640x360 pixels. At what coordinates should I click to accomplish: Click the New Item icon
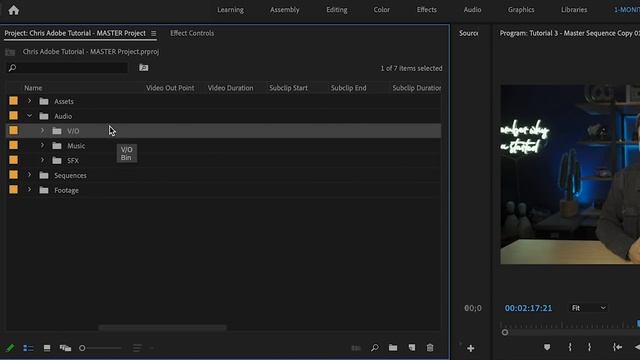(x=412, y=348)
